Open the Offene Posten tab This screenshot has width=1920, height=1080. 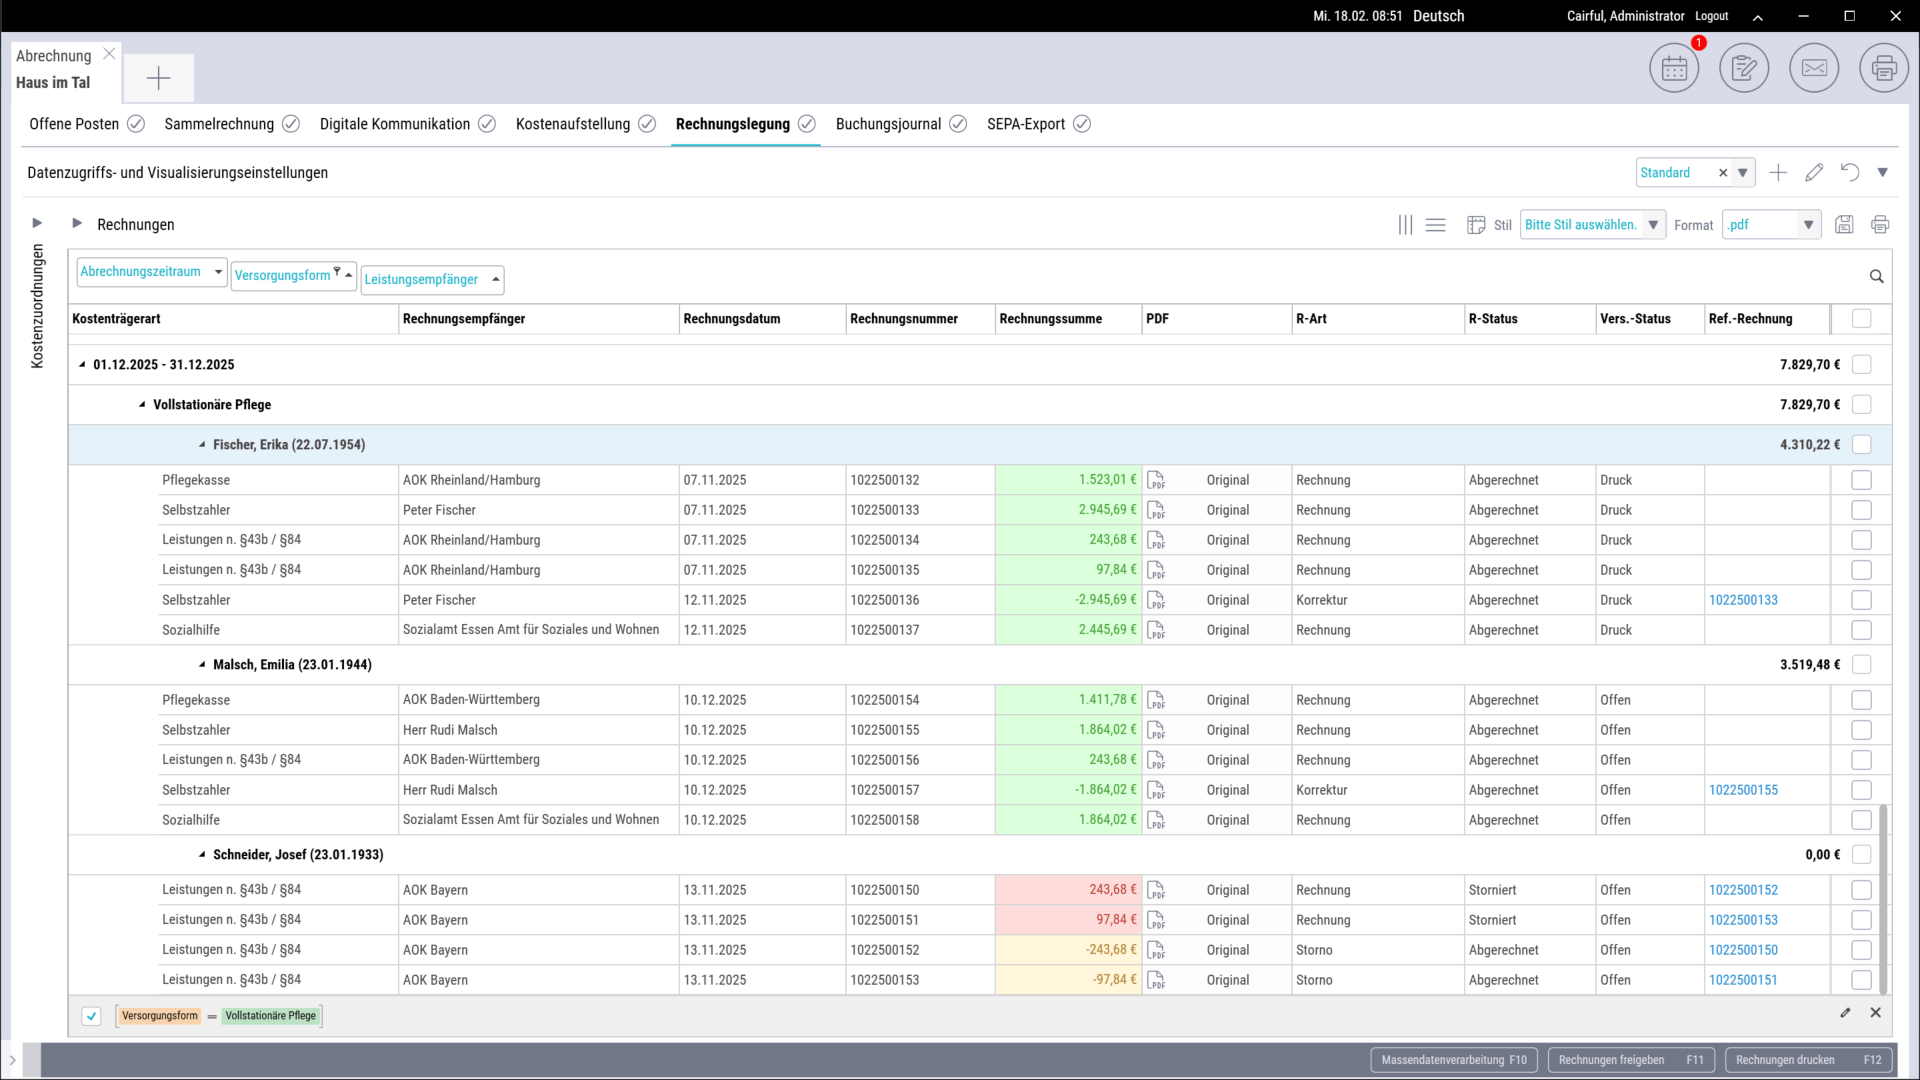[74, 124]
